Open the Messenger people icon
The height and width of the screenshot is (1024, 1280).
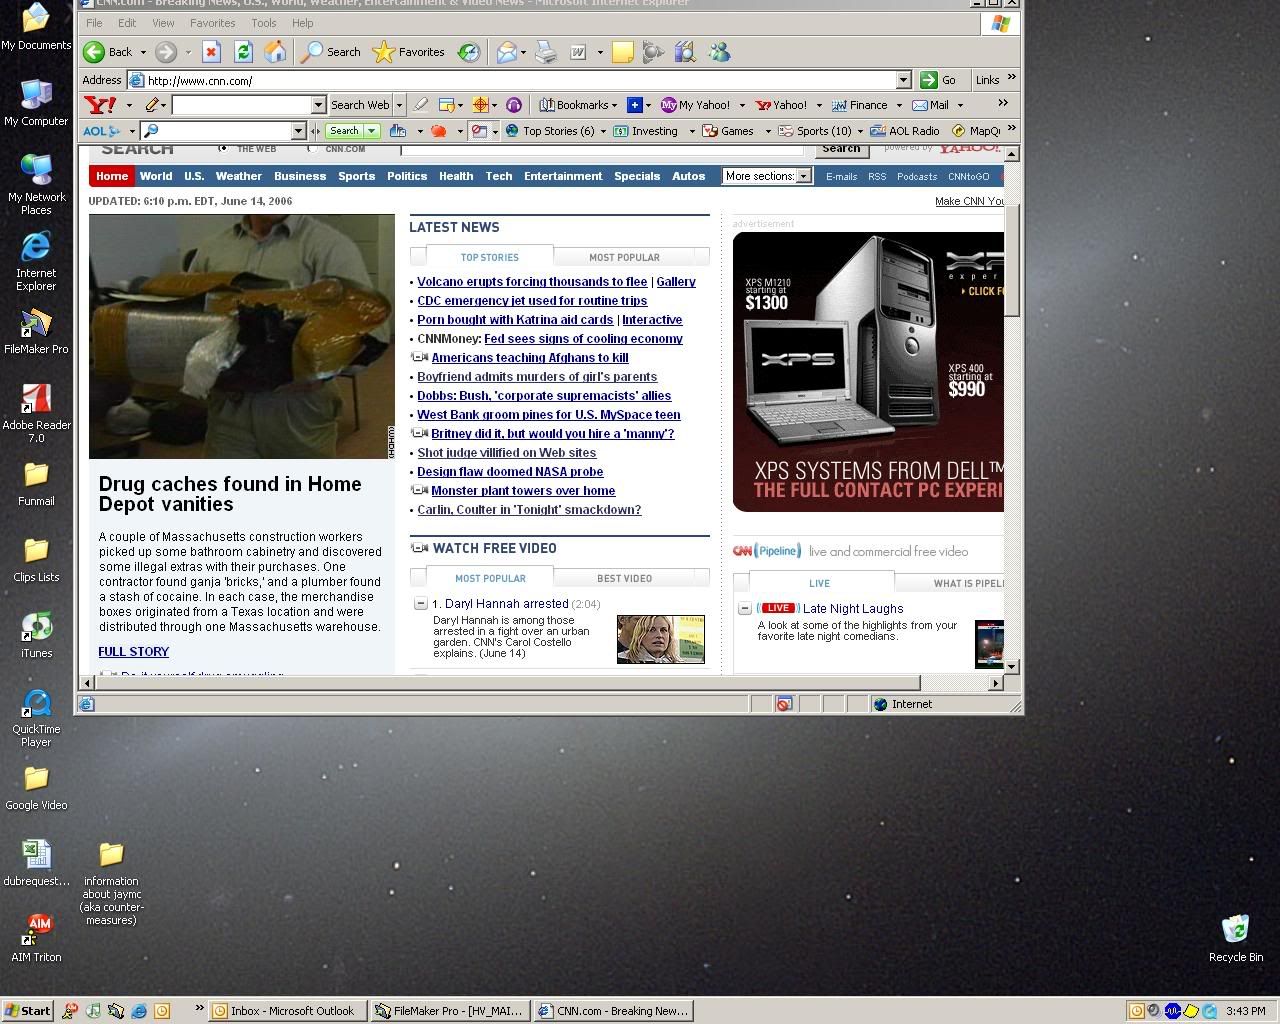point(719,52)
